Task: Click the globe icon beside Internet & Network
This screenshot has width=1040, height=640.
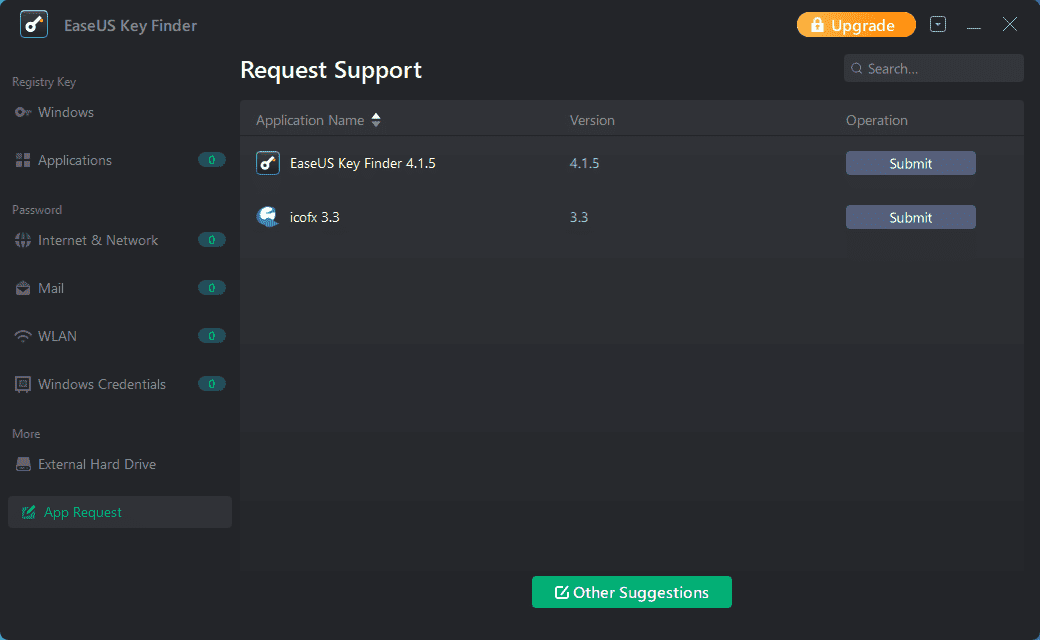Action: click(x=23, y=240)
